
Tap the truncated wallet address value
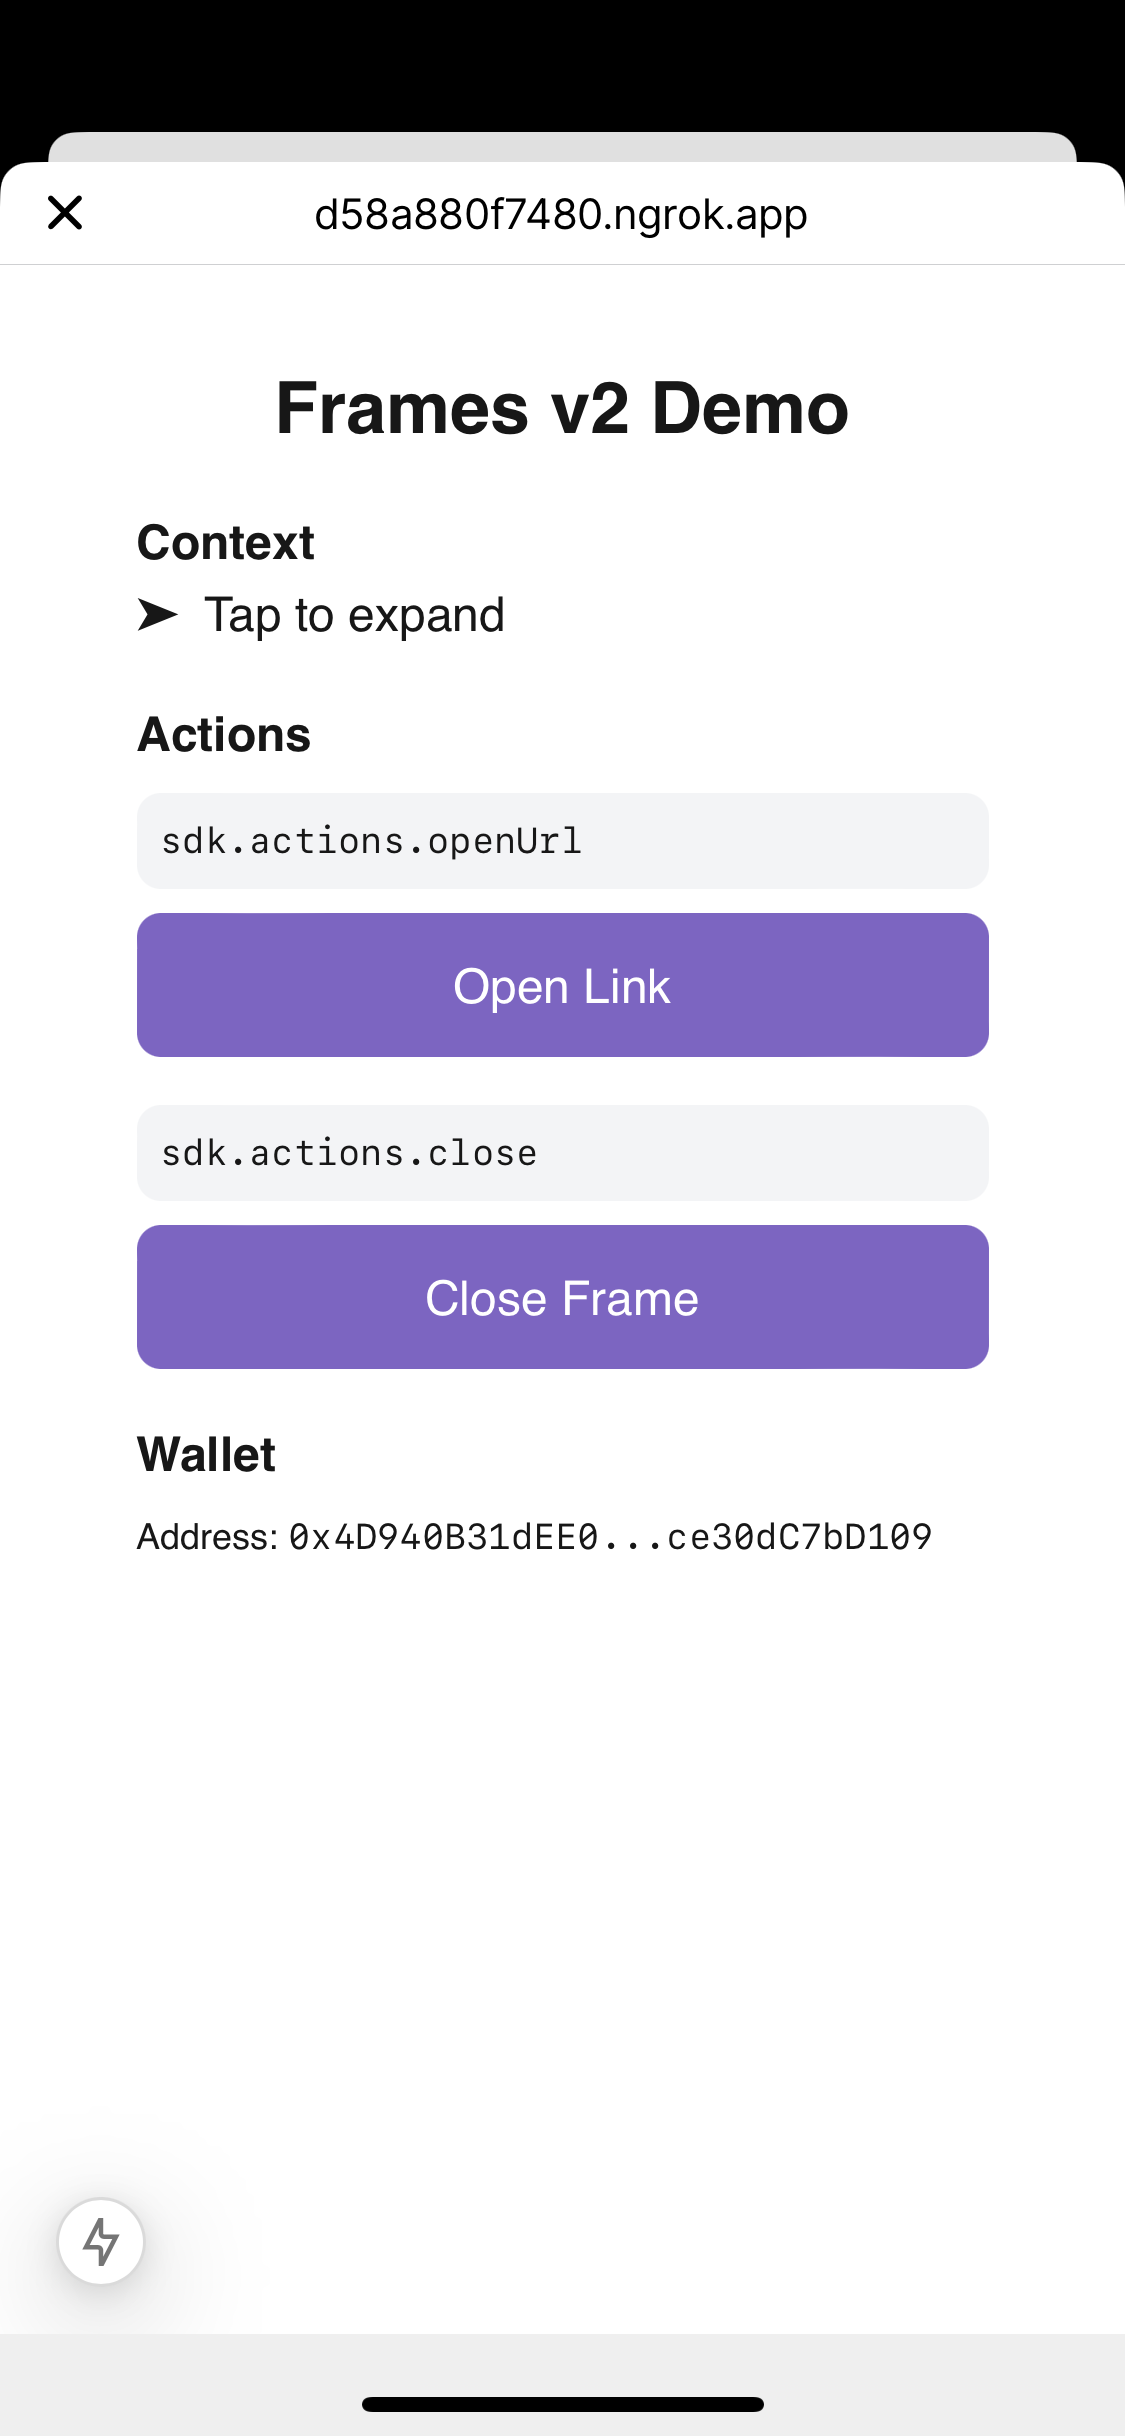610,1537
